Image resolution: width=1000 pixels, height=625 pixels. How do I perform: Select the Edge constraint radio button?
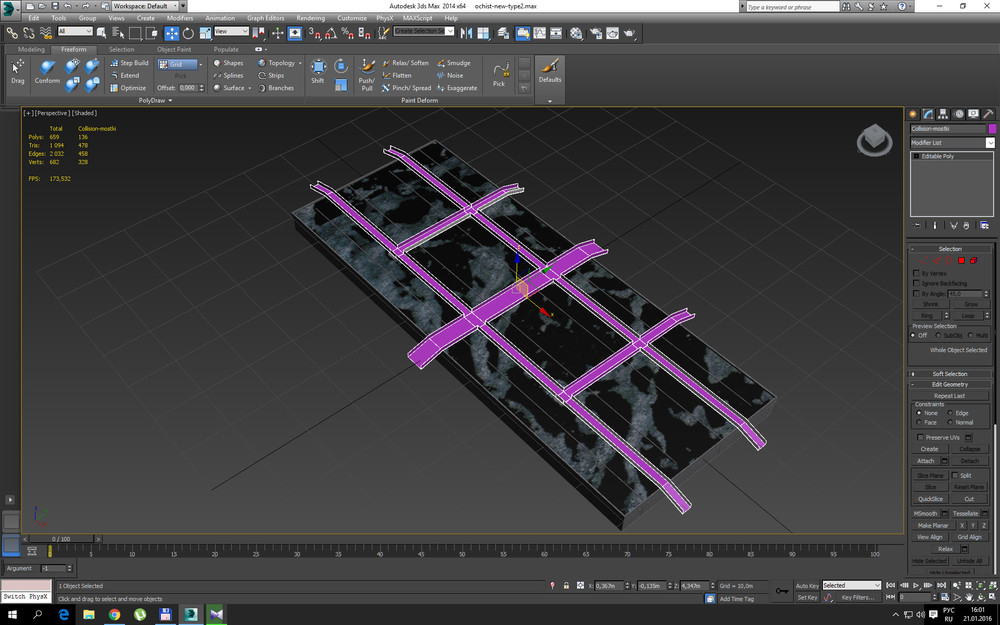948,413
